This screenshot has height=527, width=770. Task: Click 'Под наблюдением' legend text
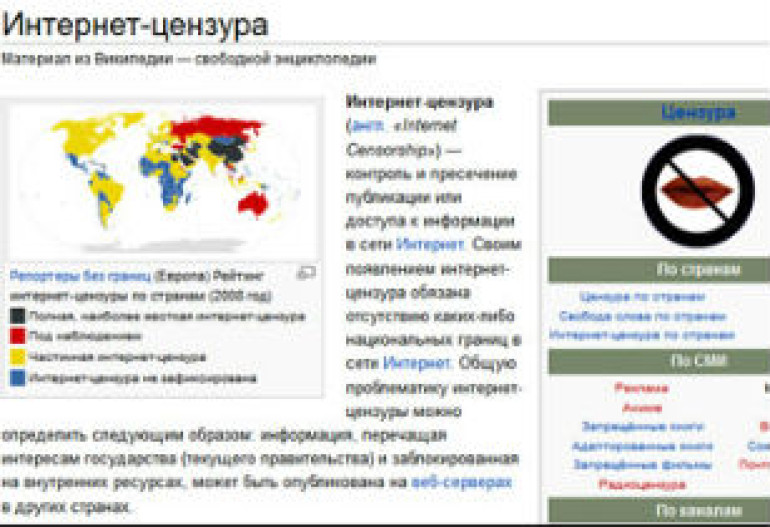click(85, 336)
